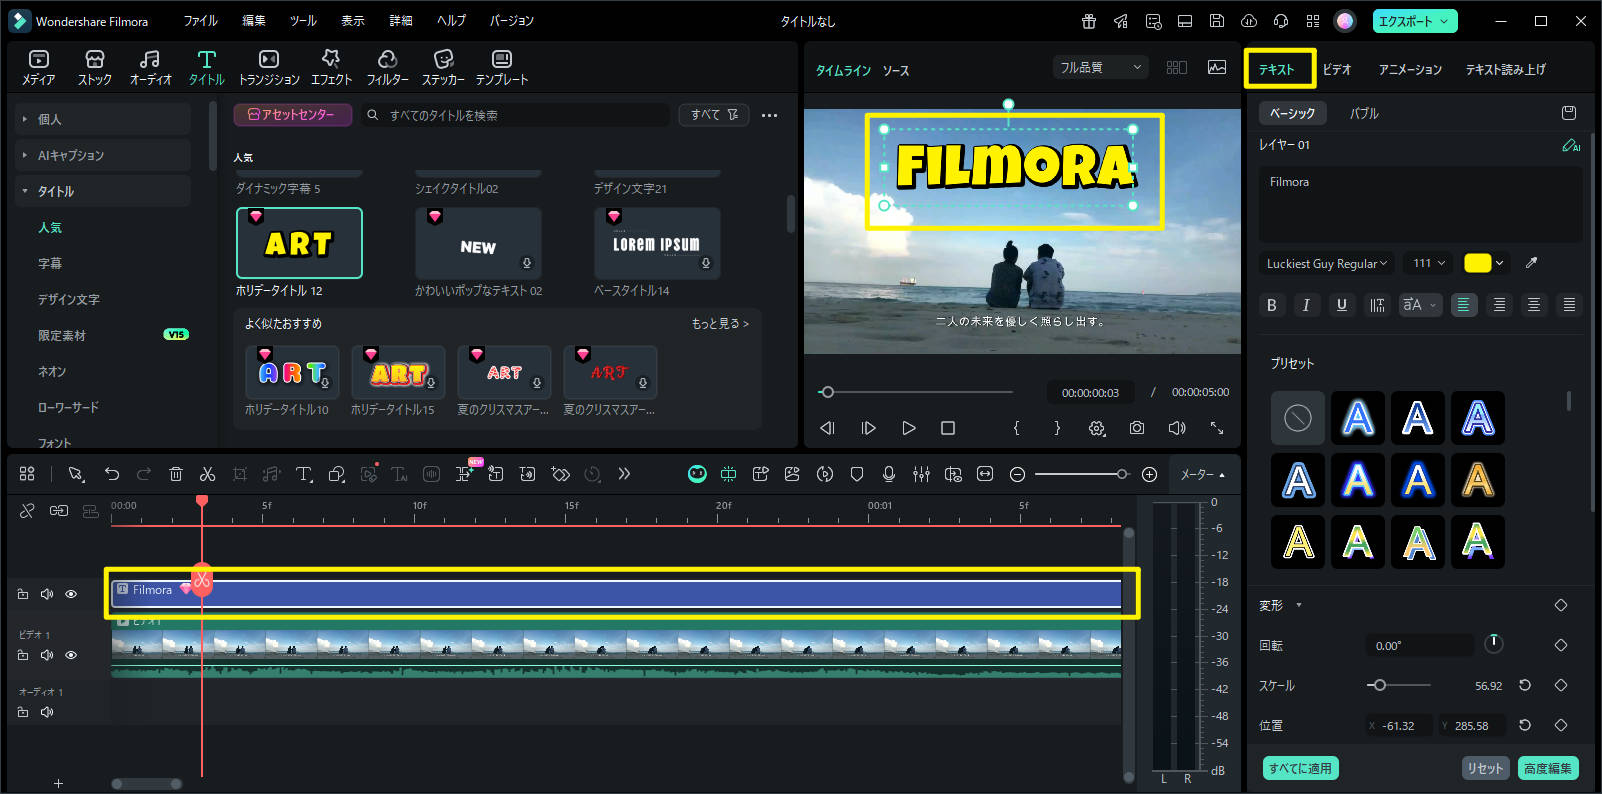This screenshot has height=794, width=1602.
Task: Toggle bold text formatting
Action: coord(1272,305)
